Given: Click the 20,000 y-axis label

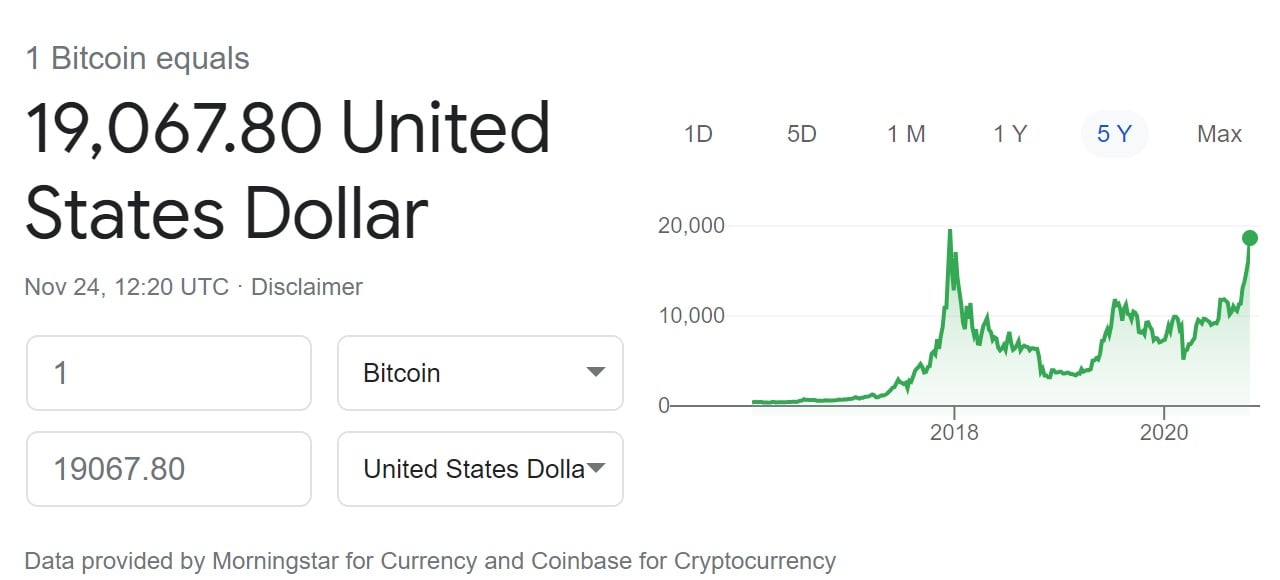Looking at the screenshot, I should [691, 225].
